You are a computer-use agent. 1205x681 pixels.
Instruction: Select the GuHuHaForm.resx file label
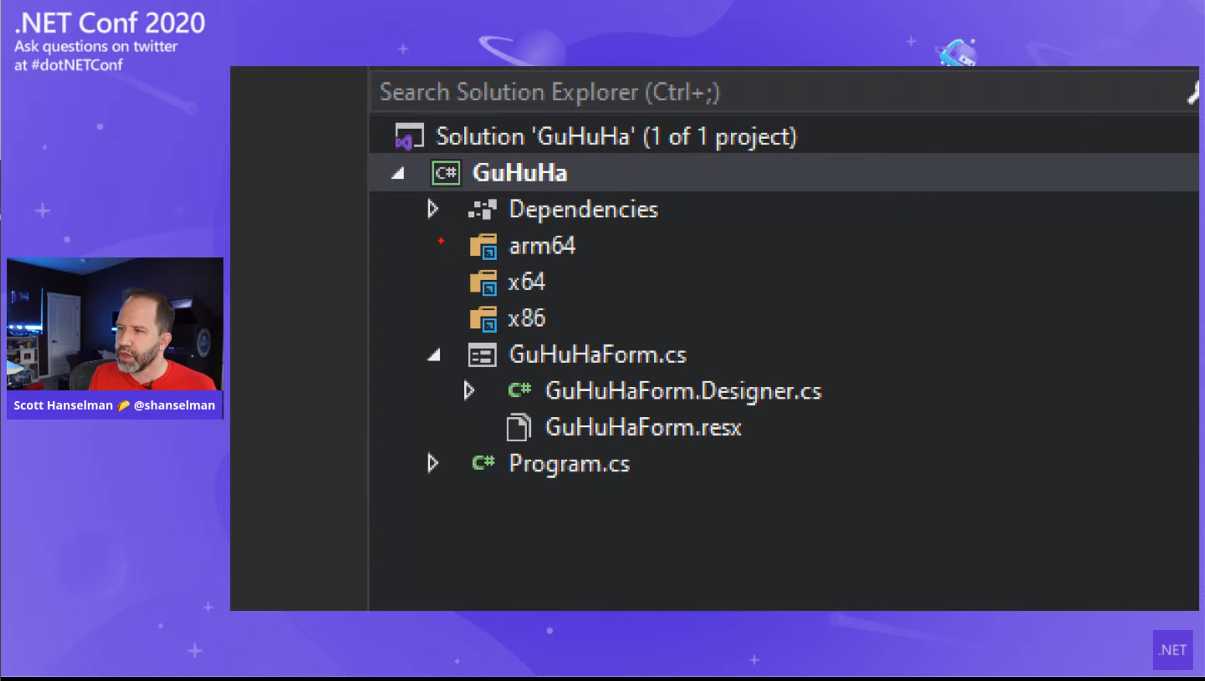(x=643, y=428)
